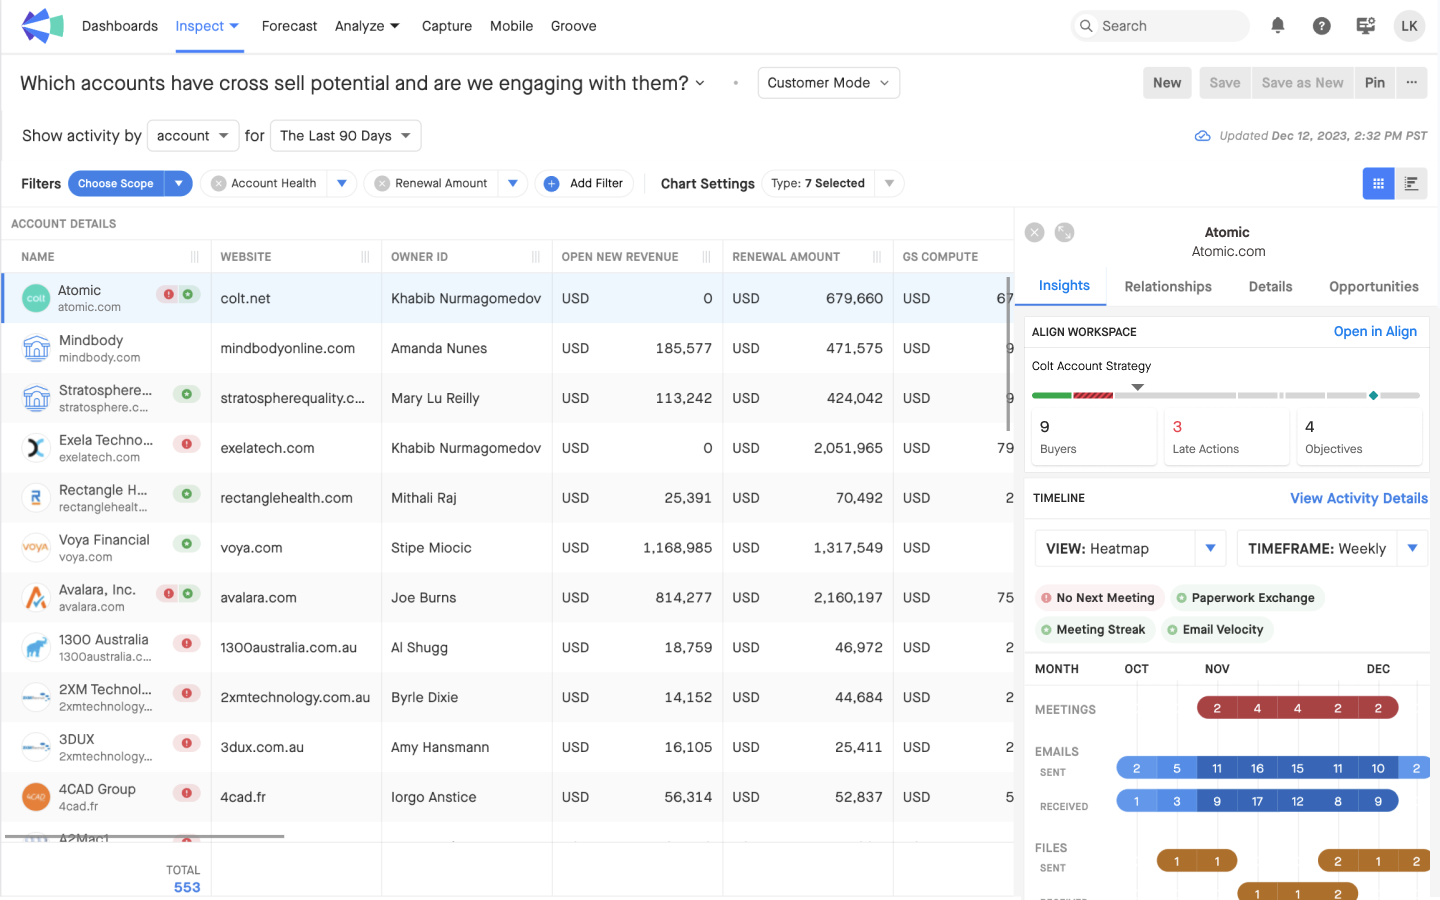Toggle the Email Velocity chip
Viewport: 1440px width, 900px height.
coord(1215,630)
